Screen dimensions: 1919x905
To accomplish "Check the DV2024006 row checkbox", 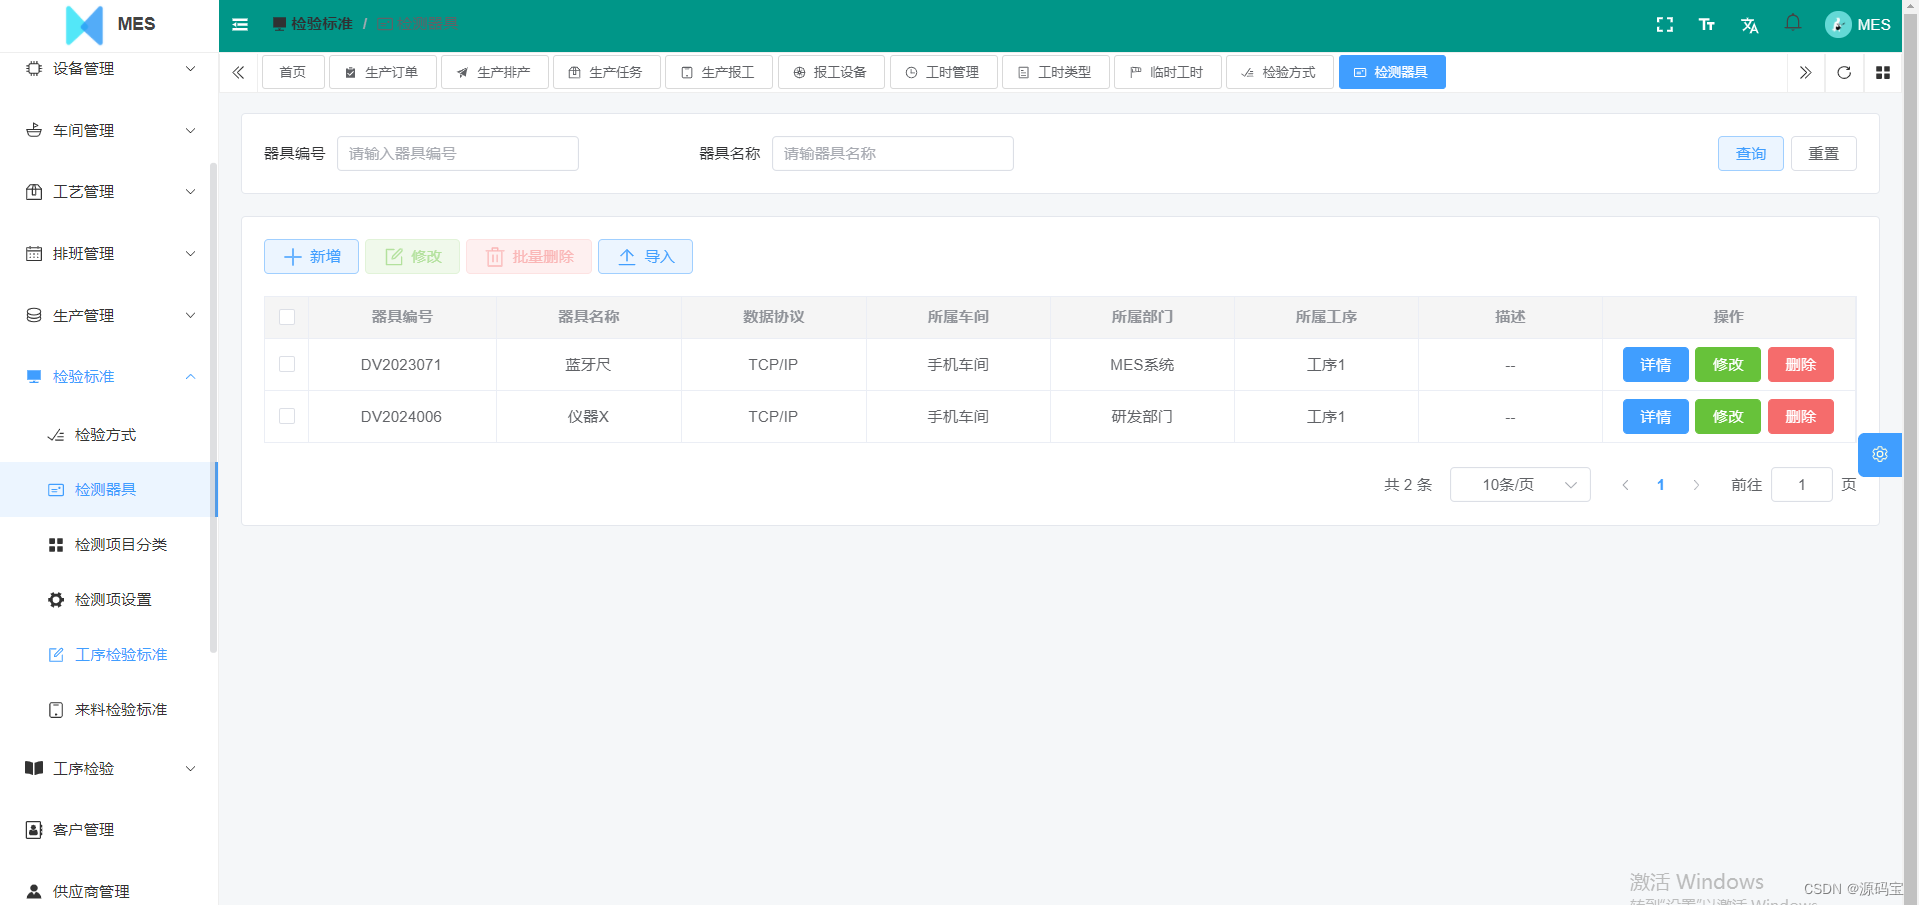I will pyautogui.click(x=286, y=416).
